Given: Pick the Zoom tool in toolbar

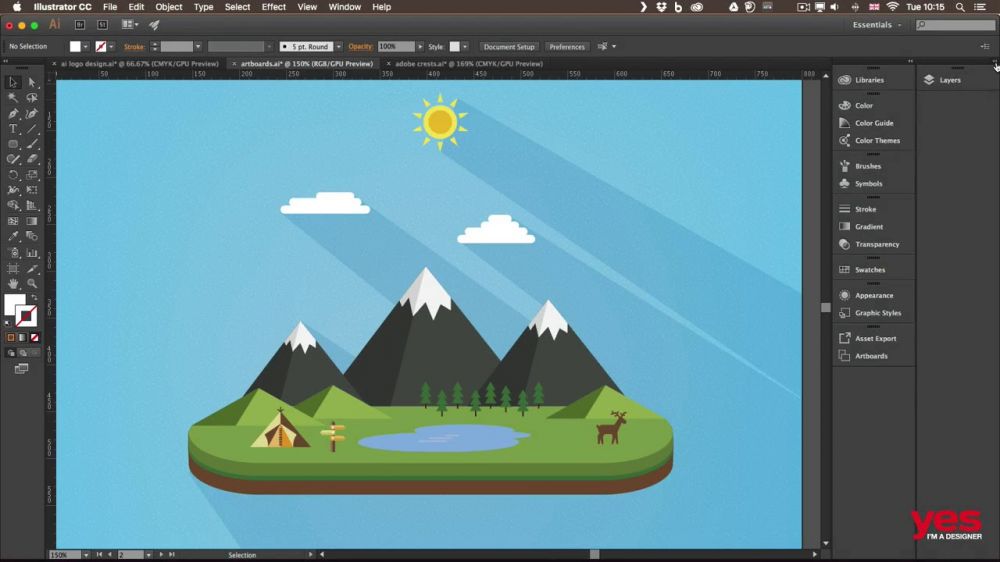Looking at the screenshot, I should (32, 284).
